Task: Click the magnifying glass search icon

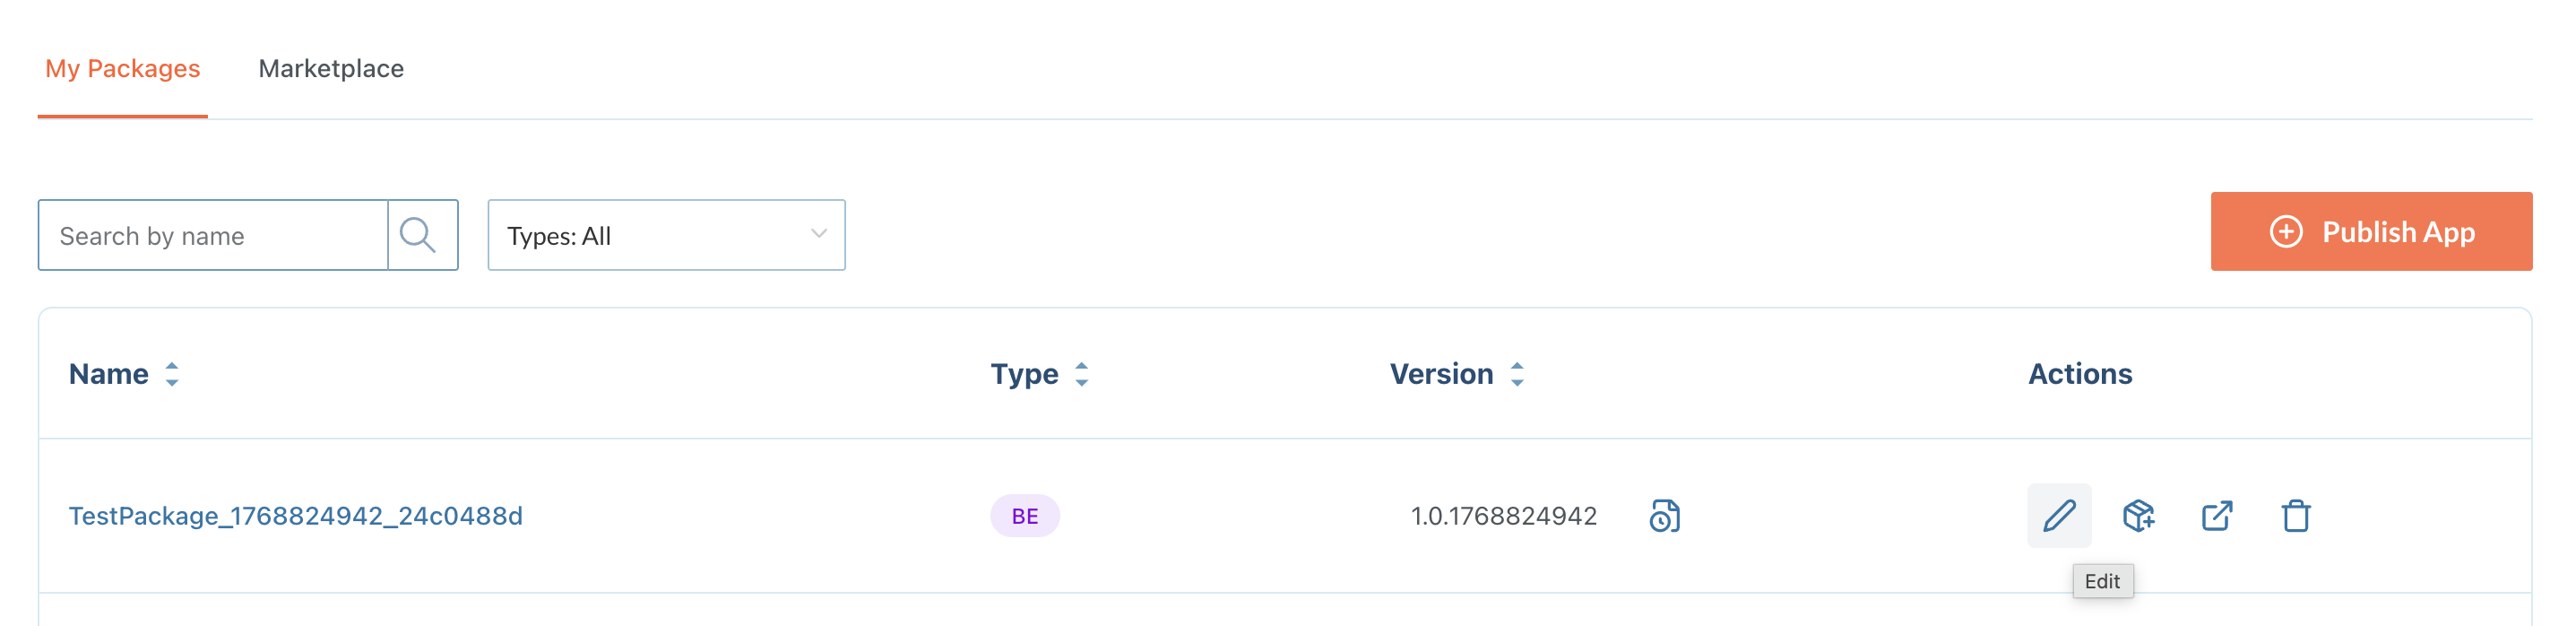Action: tap(418, 235)
